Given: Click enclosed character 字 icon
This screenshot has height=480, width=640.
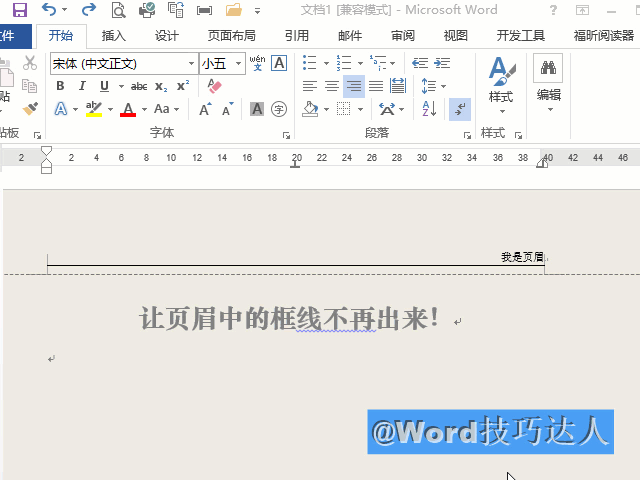Looking at the screenshot, I should (279, 109).
